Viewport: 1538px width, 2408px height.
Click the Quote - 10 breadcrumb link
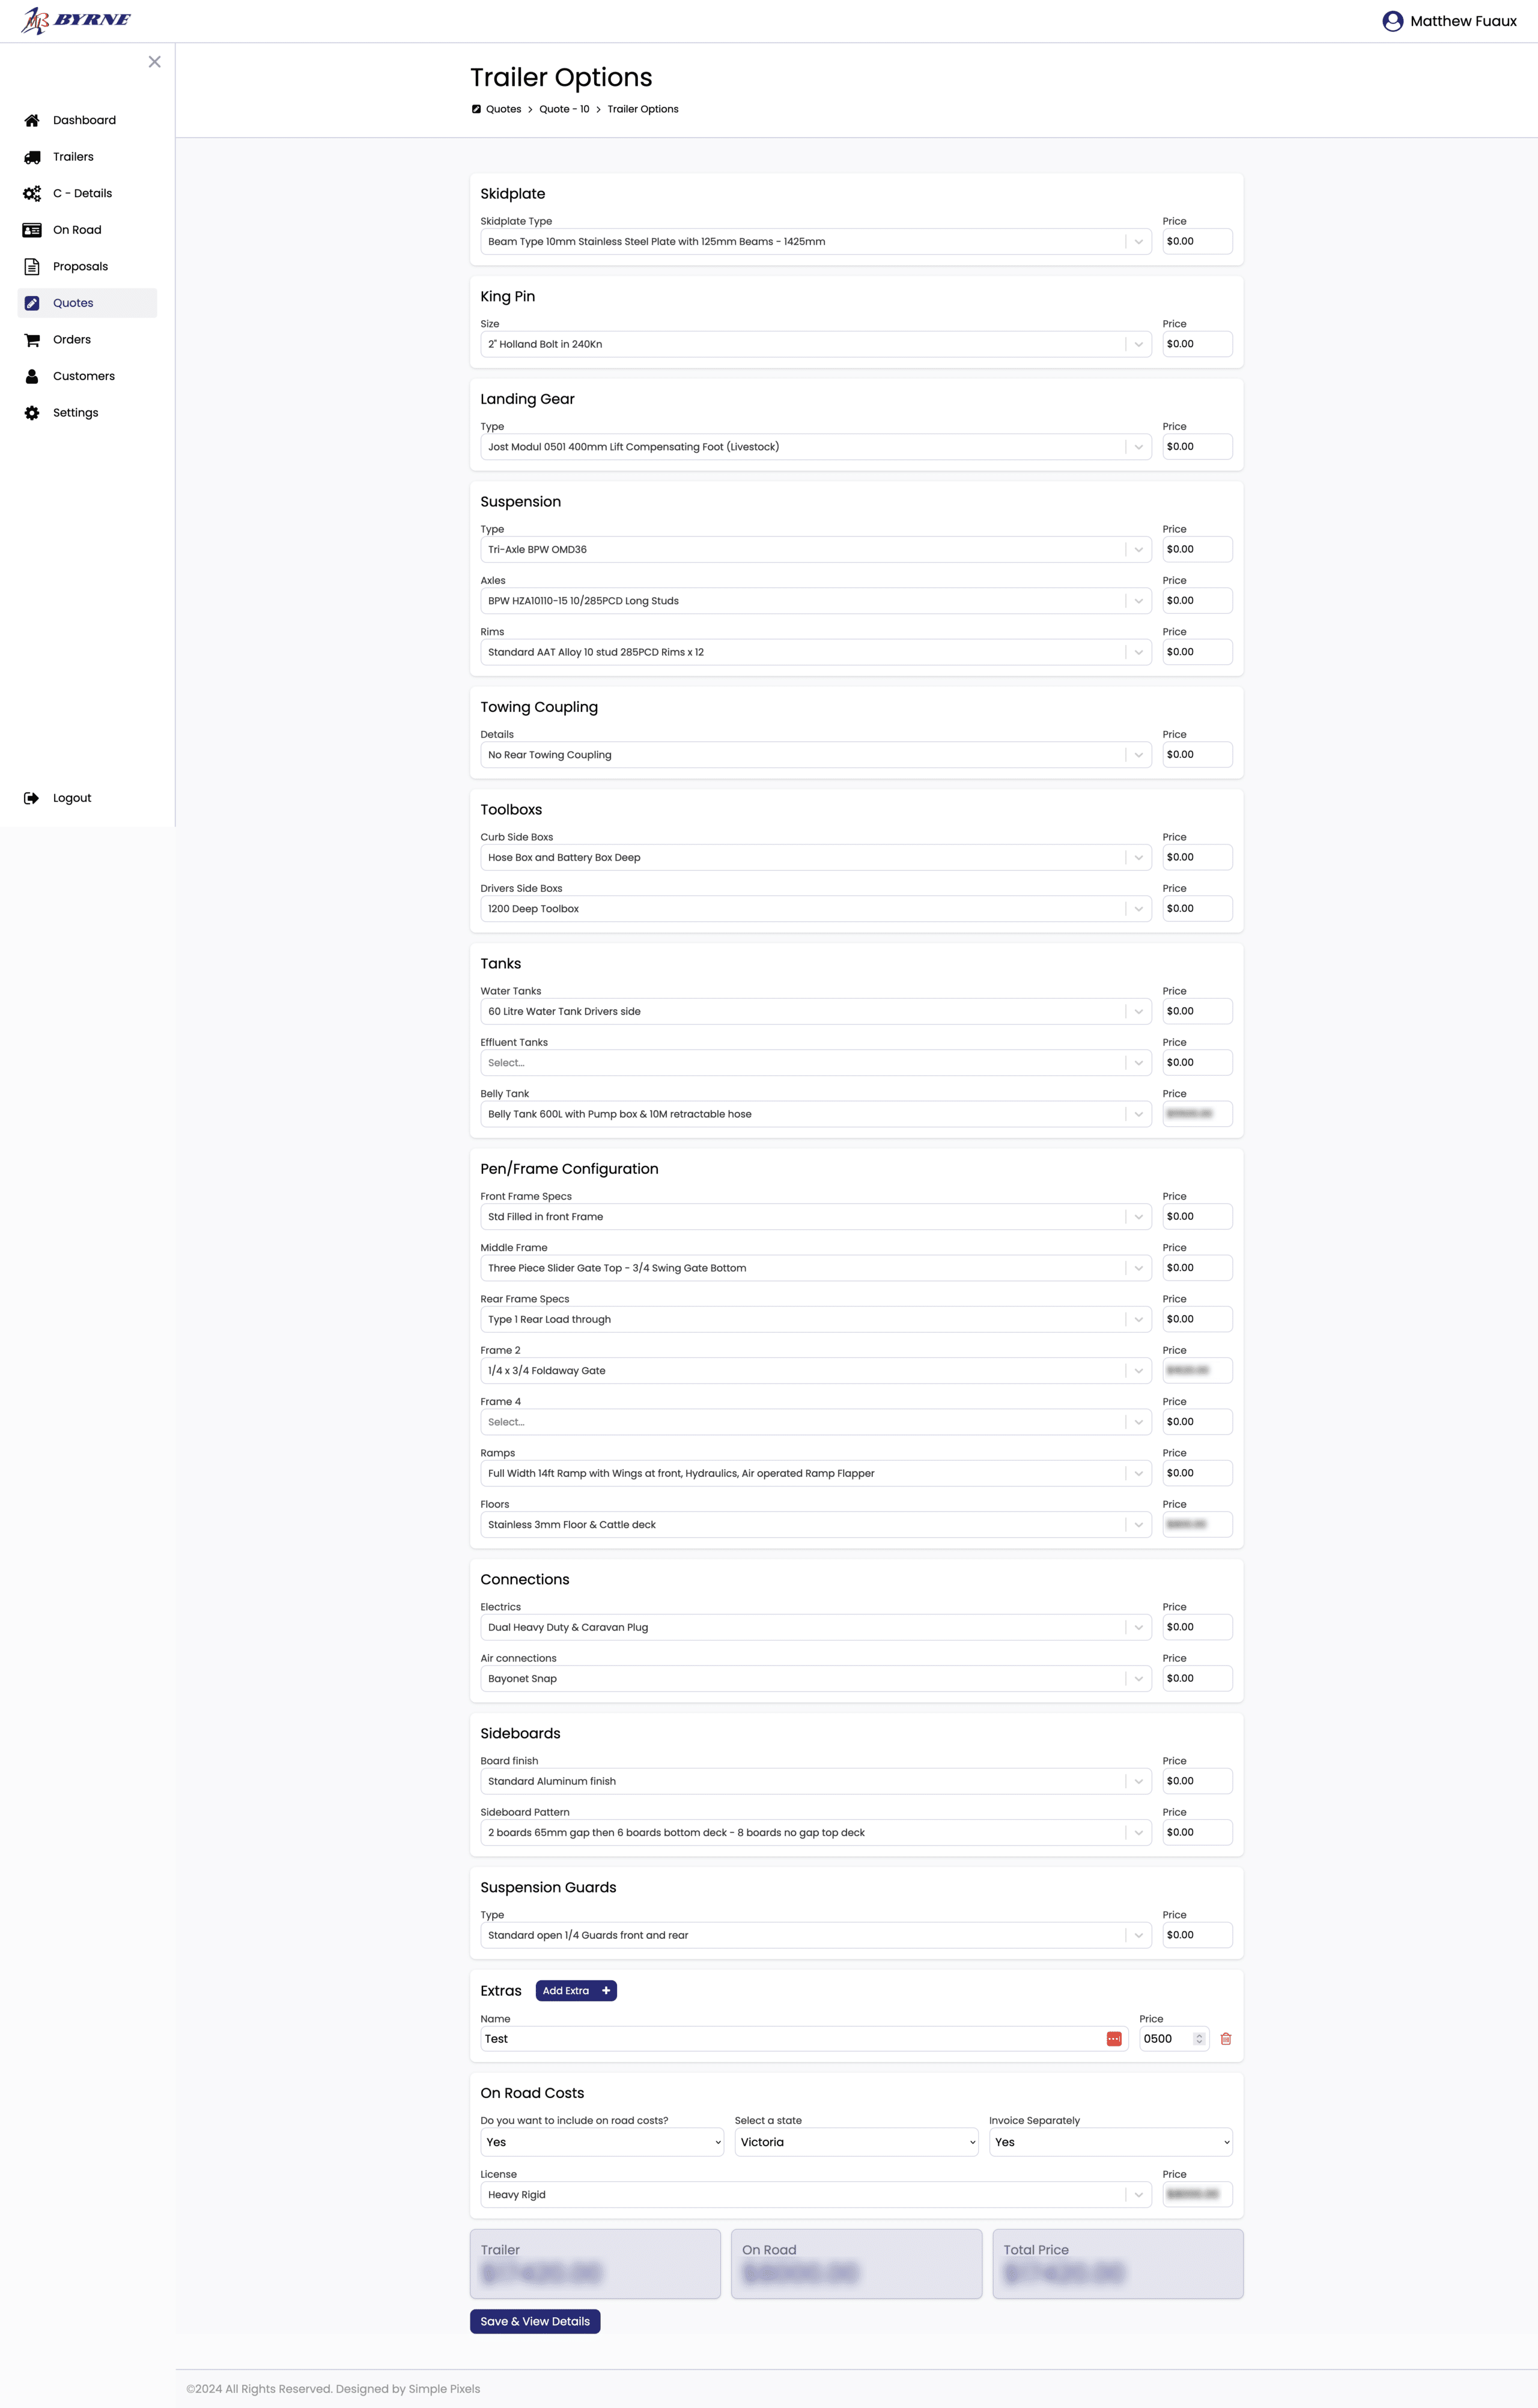[x=564, y=109]
